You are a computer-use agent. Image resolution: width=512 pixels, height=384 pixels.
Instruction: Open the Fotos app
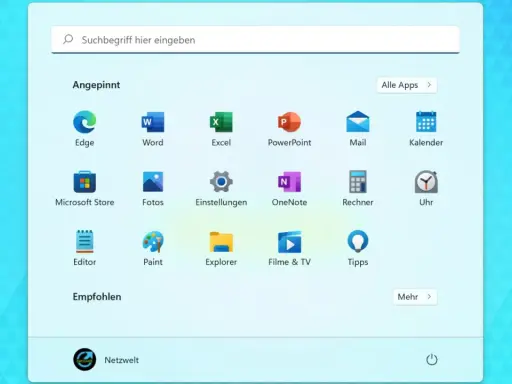click(153, 188)
